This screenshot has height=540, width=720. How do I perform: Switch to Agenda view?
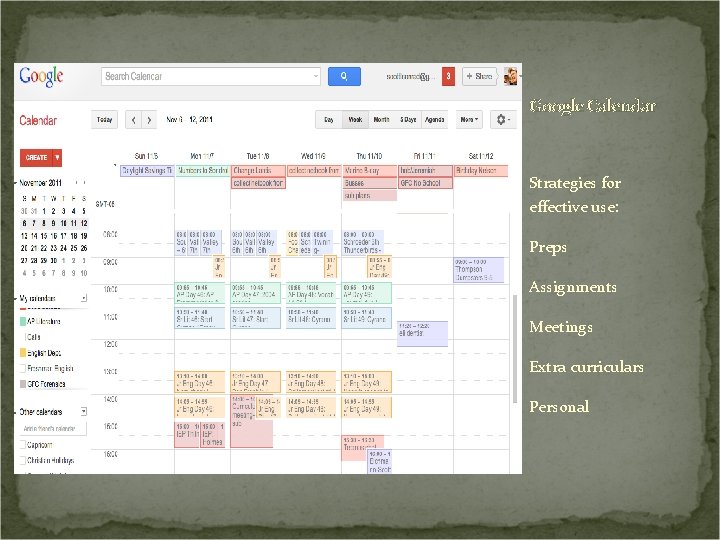(434, 120)
